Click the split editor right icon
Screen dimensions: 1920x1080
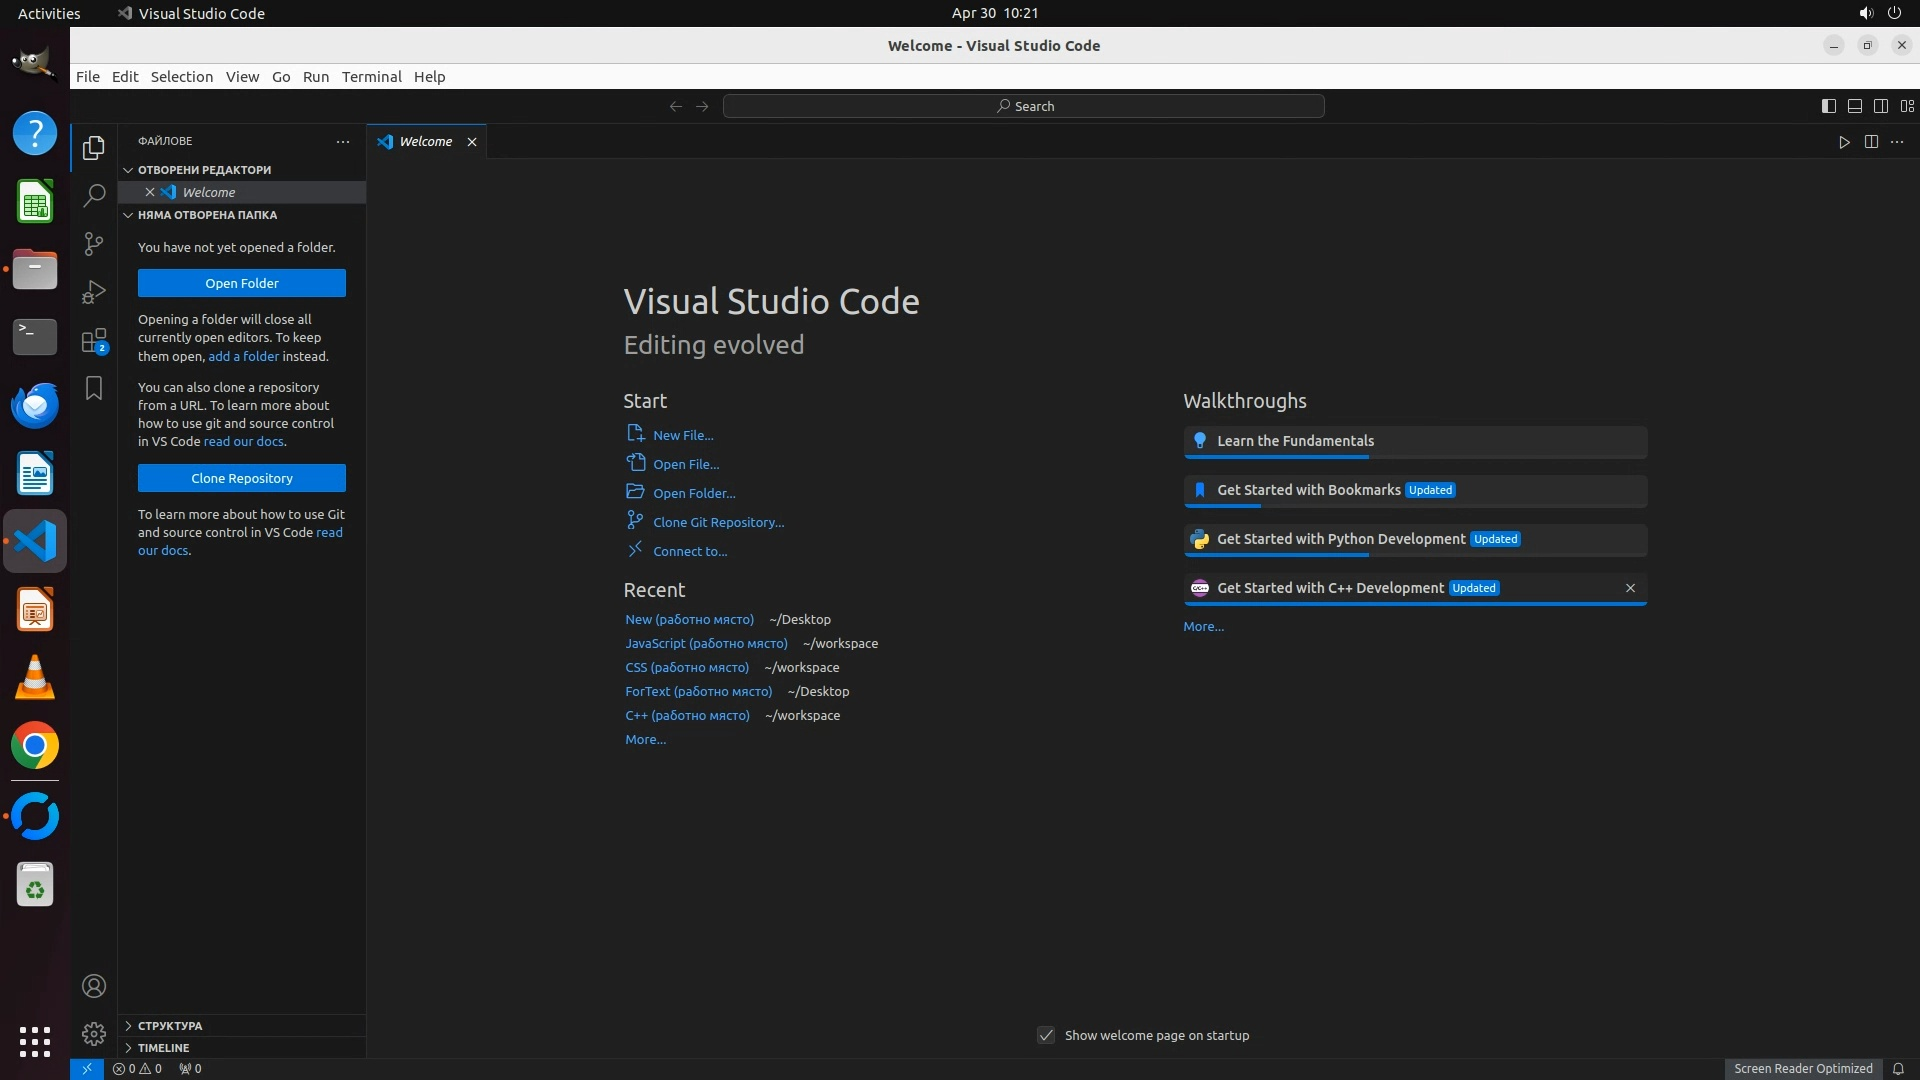[1871, 142]
